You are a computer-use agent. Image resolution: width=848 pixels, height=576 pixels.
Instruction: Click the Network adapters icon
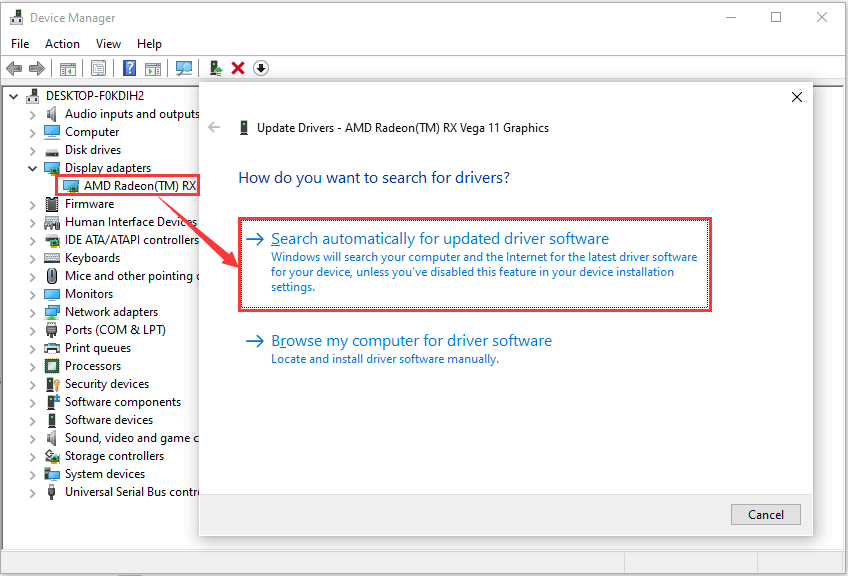(52, 312)
